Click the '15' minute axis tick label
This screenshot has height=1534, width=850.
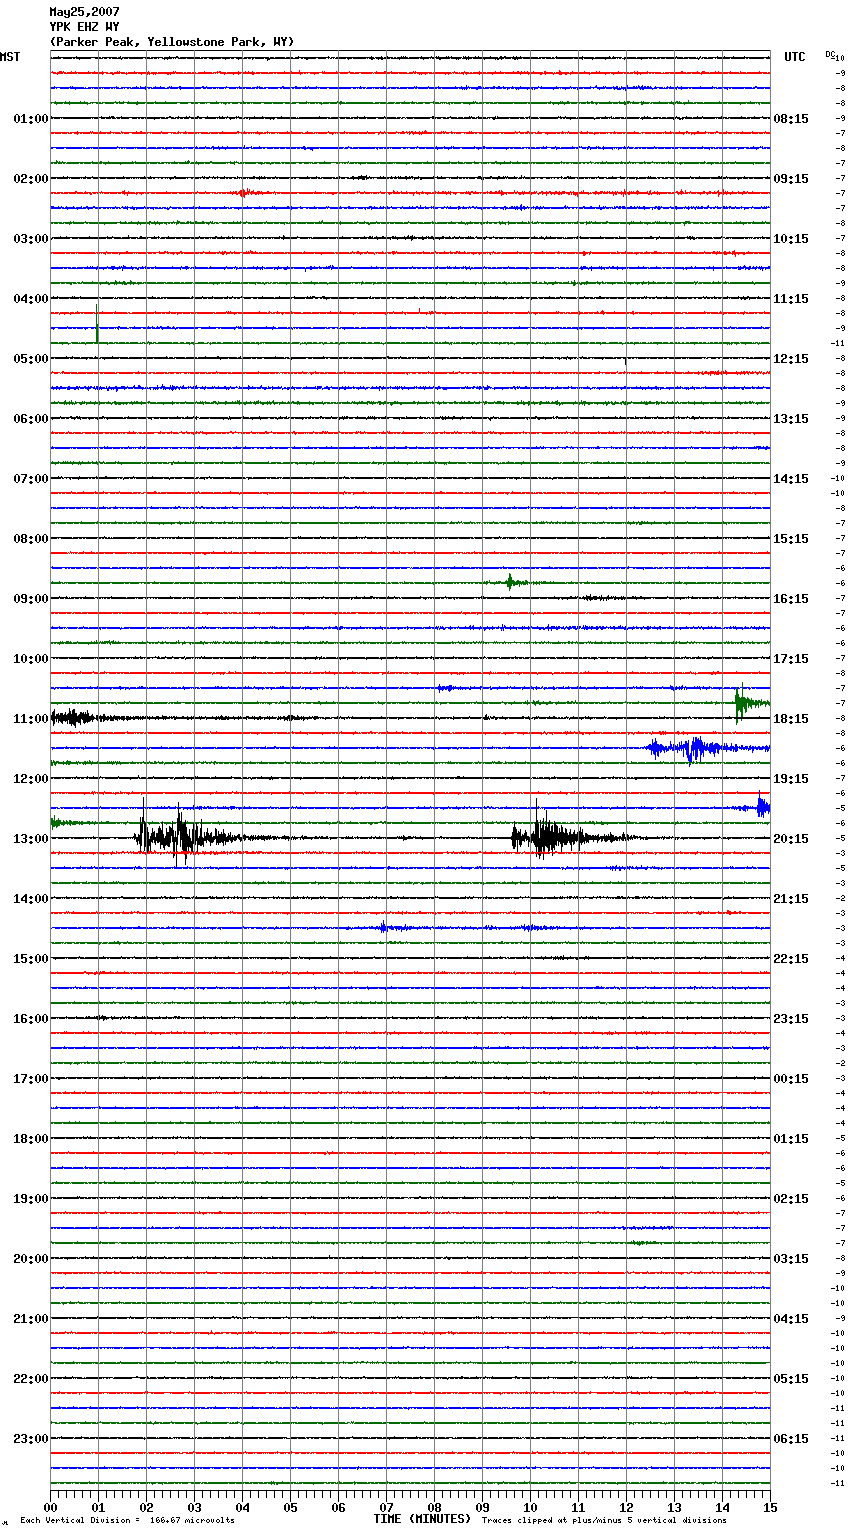coord(770,1507)
